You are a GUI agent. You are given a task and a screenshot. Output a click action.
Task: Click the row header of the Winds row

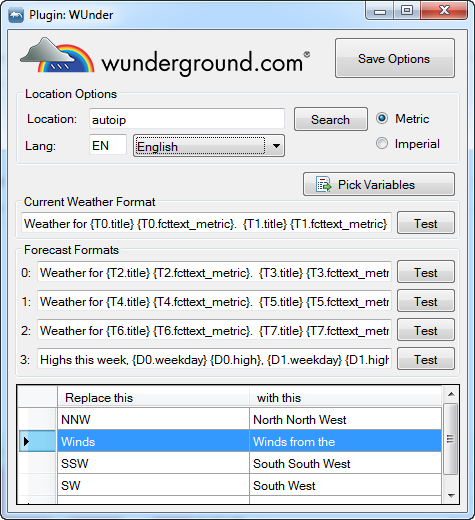(37, 441)
